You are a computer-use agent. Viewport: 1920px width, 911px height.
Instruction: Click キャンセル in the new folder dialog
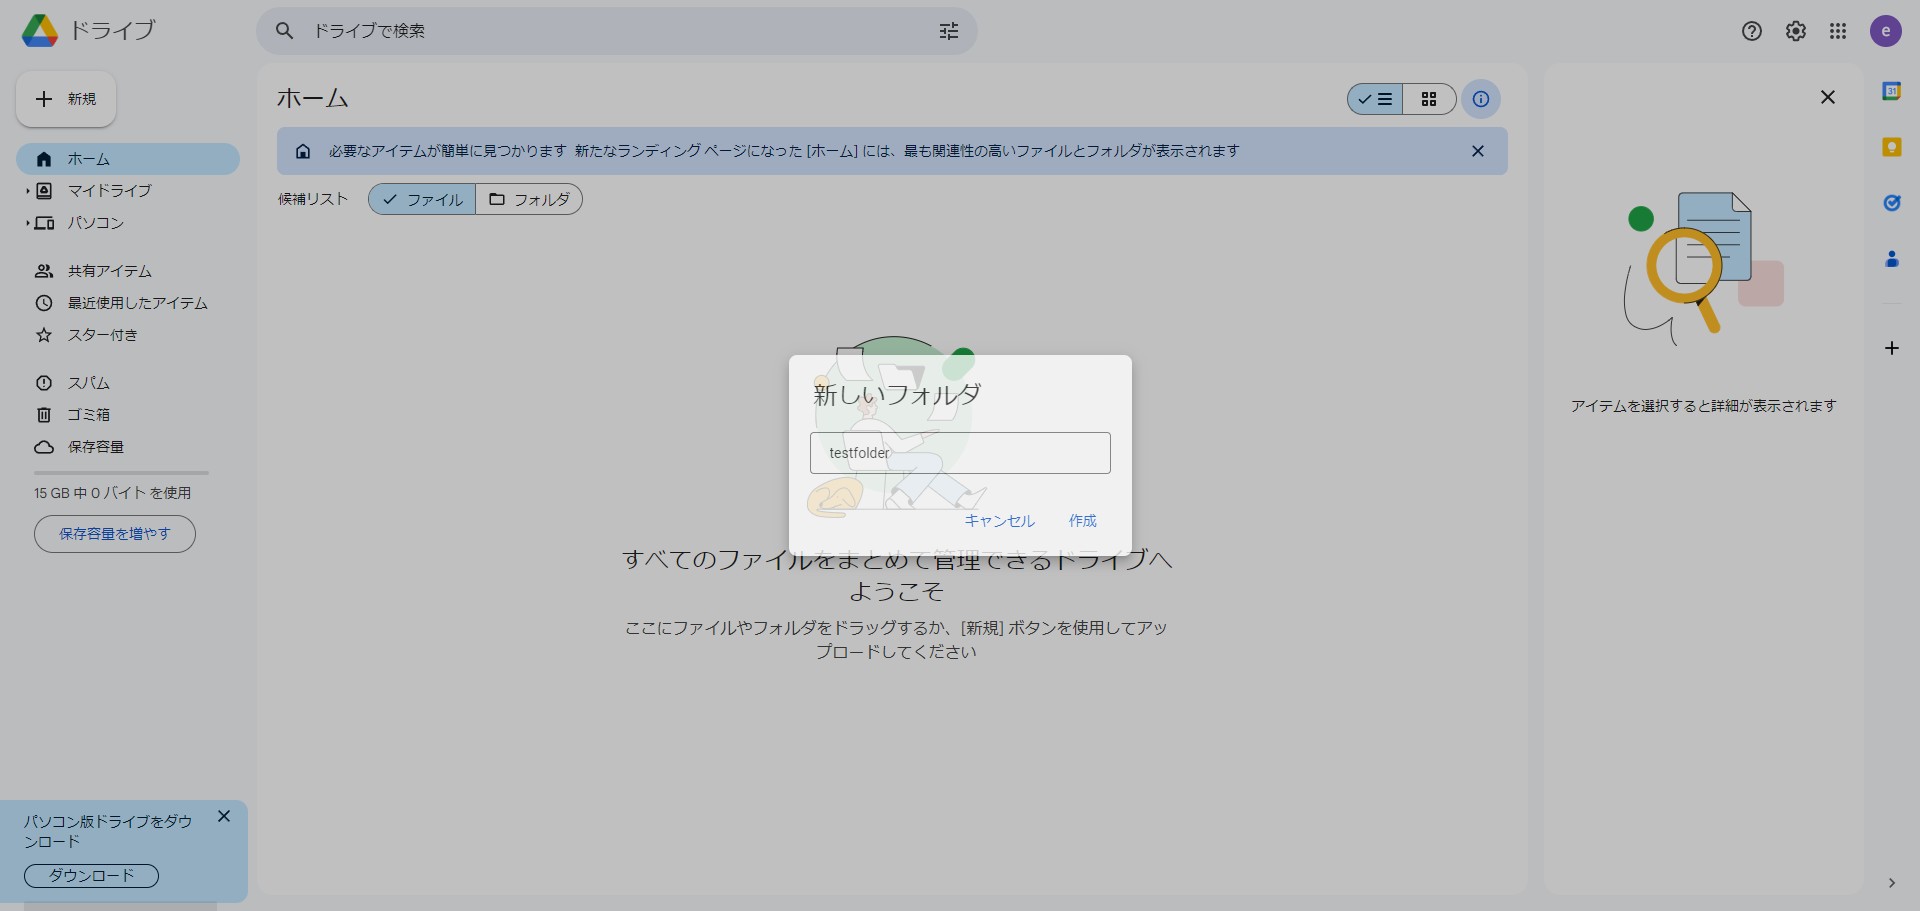[x=999, y=521]
